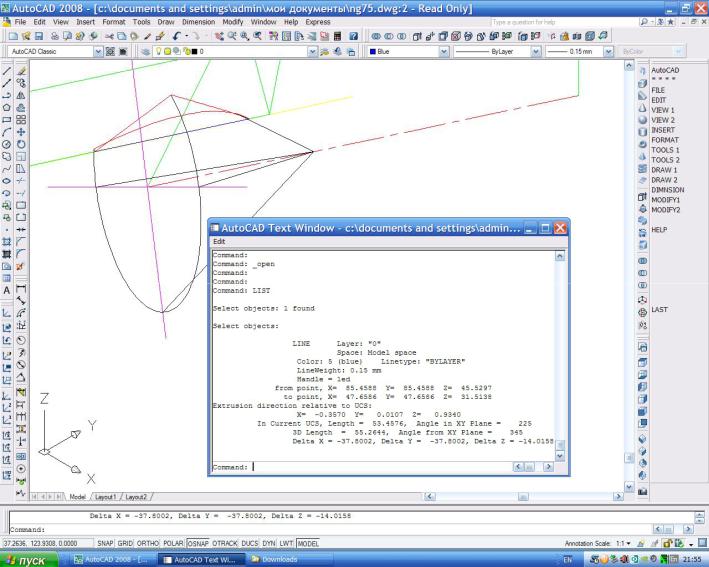The width and height of the screenshot is (709, 567).
Task: Toggle DUCS in status bar
Action: click(x=250, y=543)
